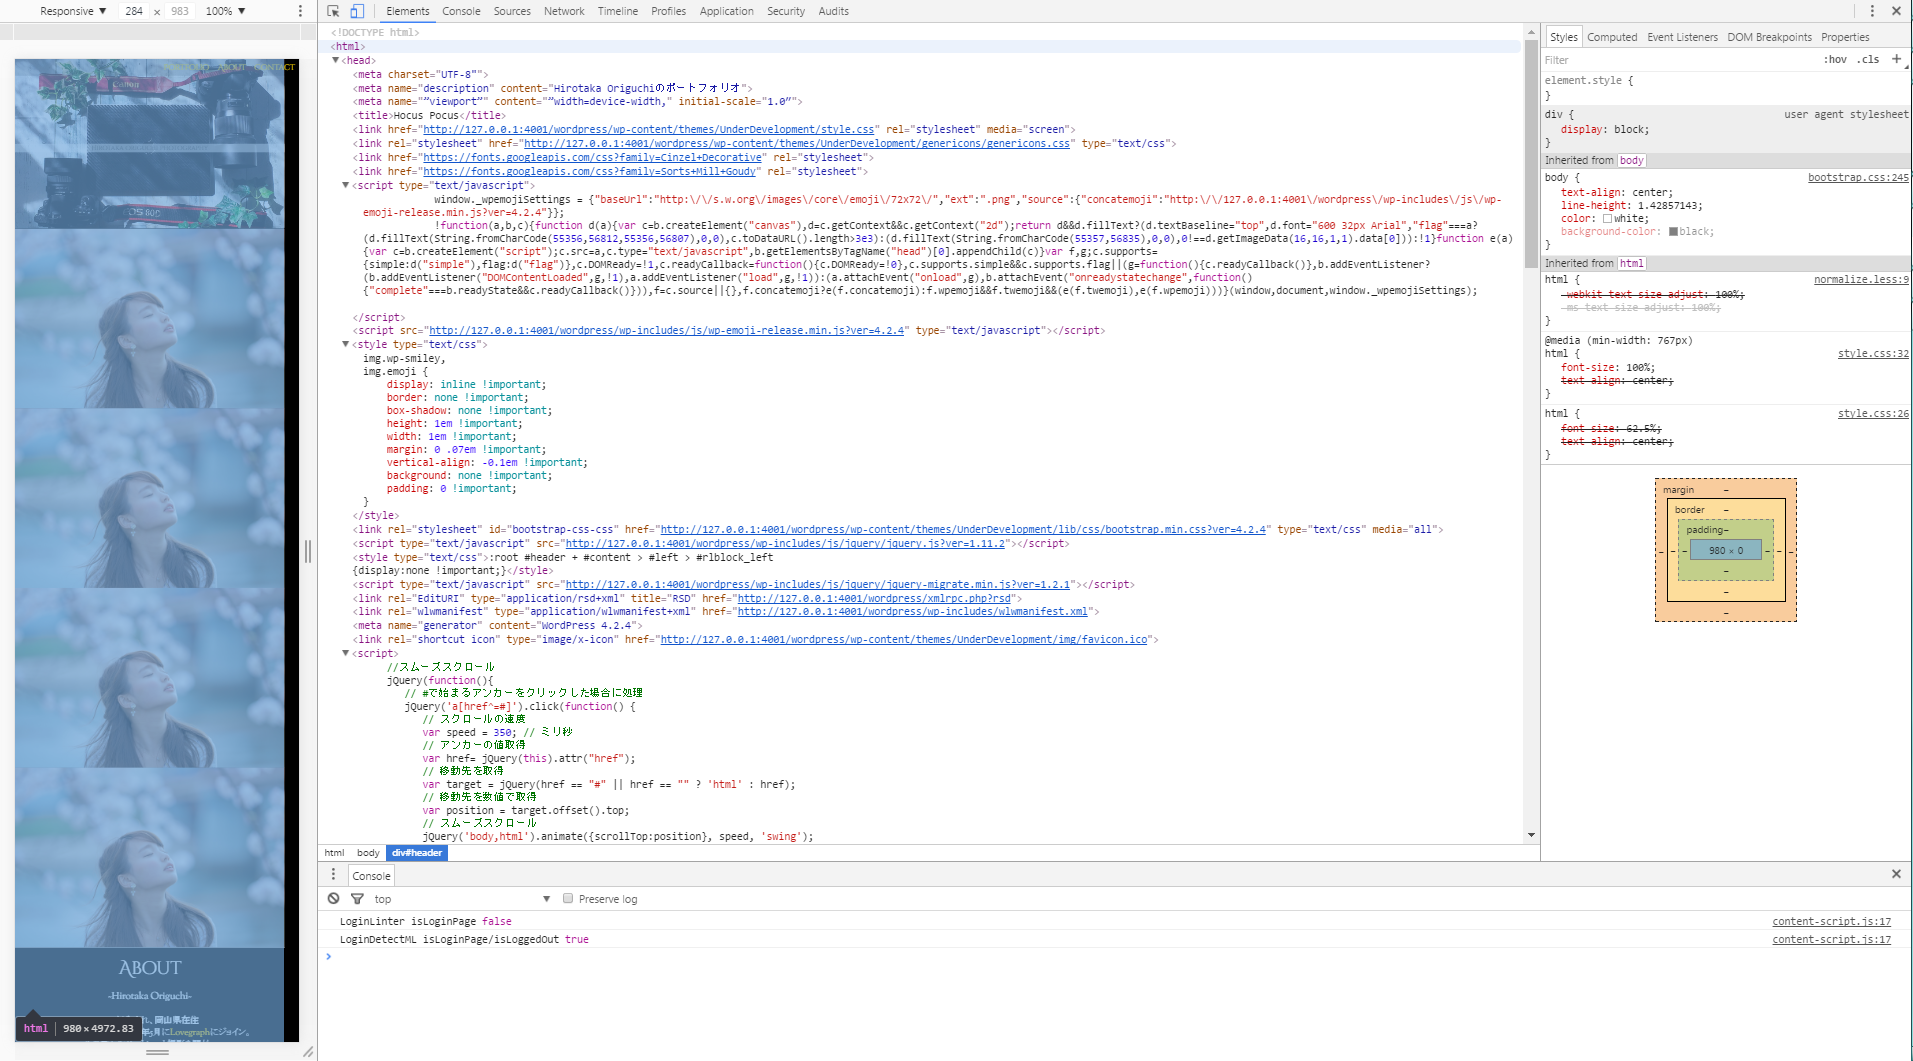The height and width of the screenshot is (1061, 1913).
Task: Collapse the head element tree node
Action: coord(336,60)
